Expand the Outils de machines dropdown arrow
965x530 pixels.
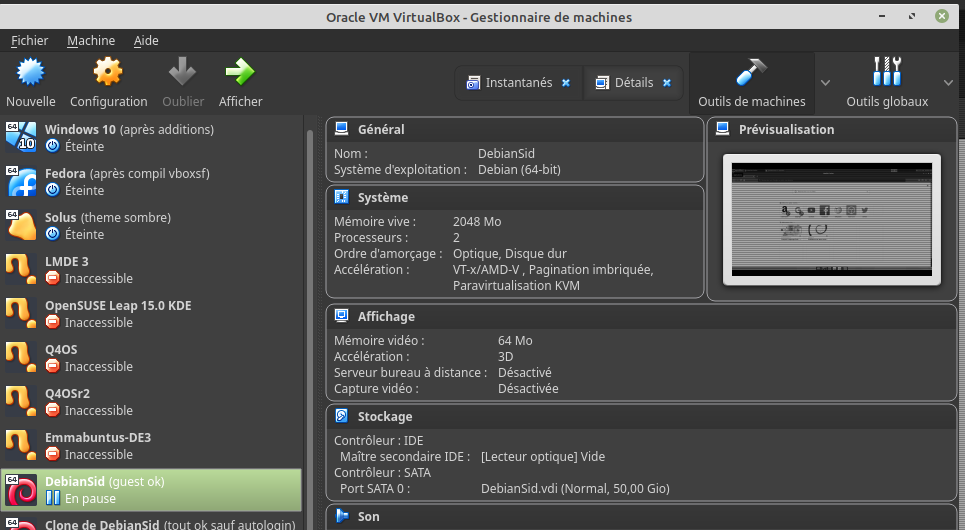pos(825,82)
